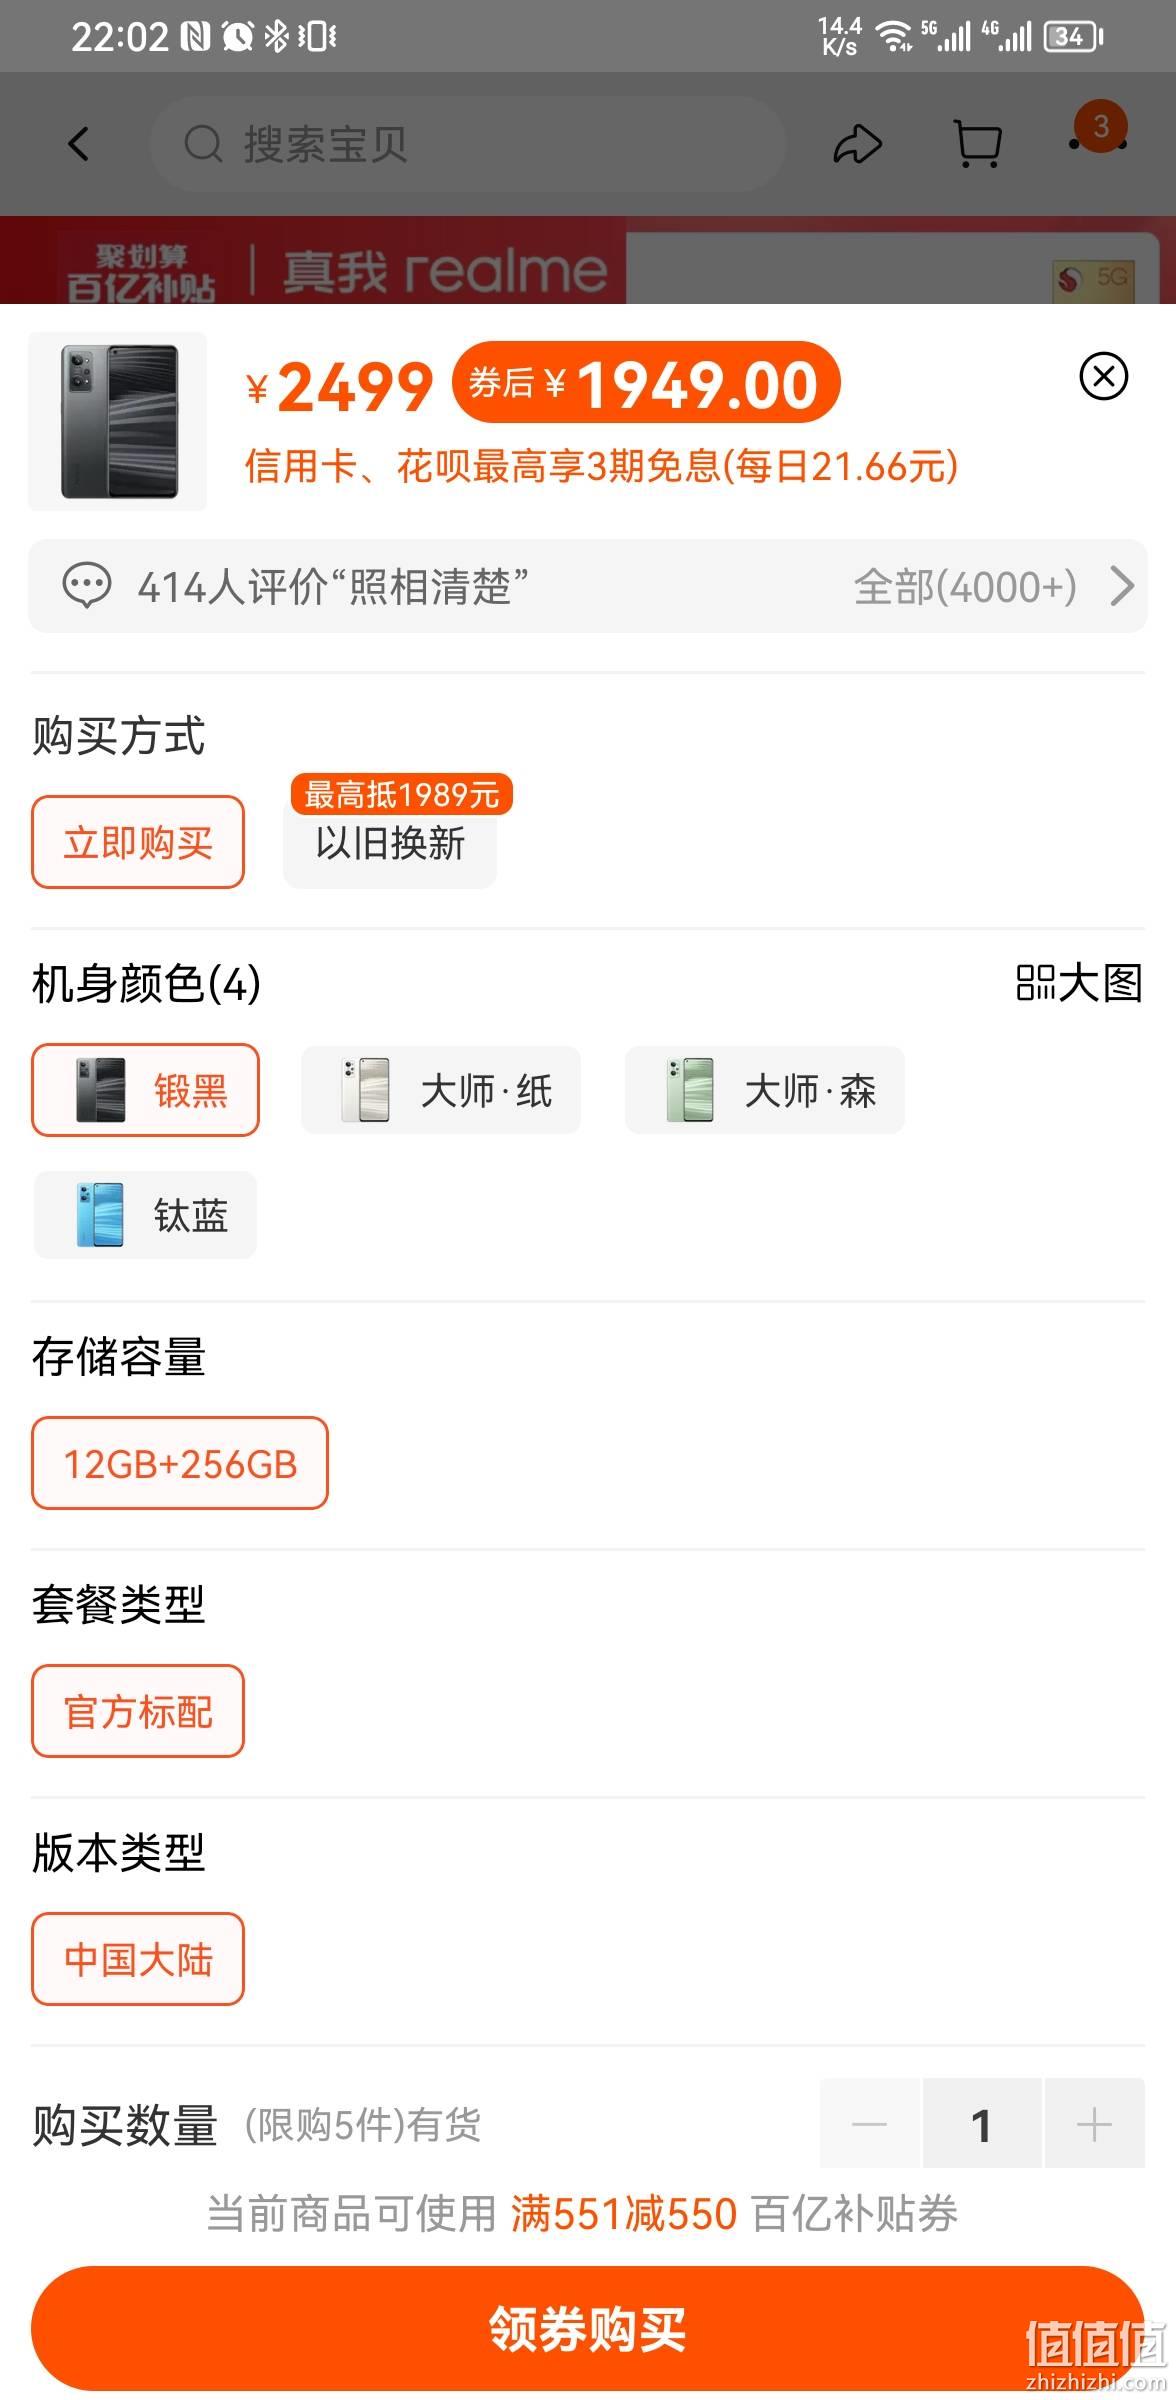The height and width of the screenshot is (2400, 1176).
Task: Select 立即购买 purchase method
Action: coord(138,842)
